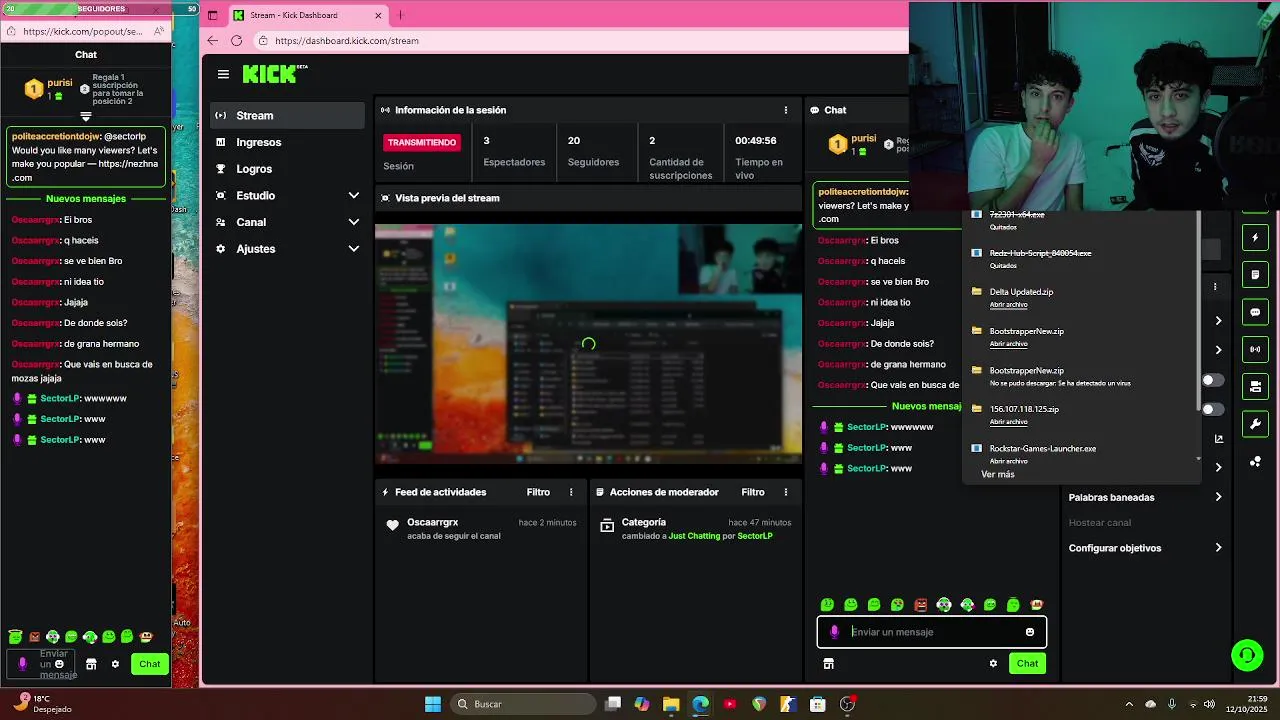This screenshot has height=720, width=1280.
Task: Click the camera layout icon in right rail
Action: [x=1255, y=386]
